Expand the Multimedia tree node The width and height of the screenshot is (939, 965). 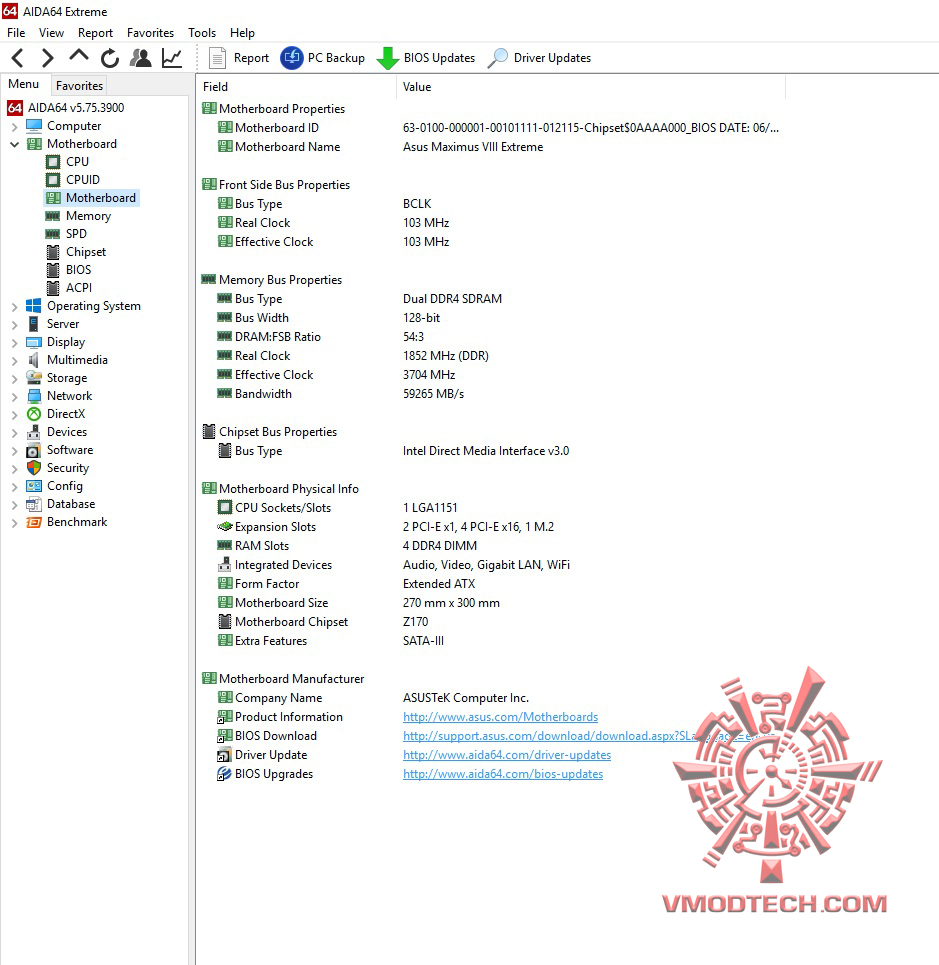(15, 361)
